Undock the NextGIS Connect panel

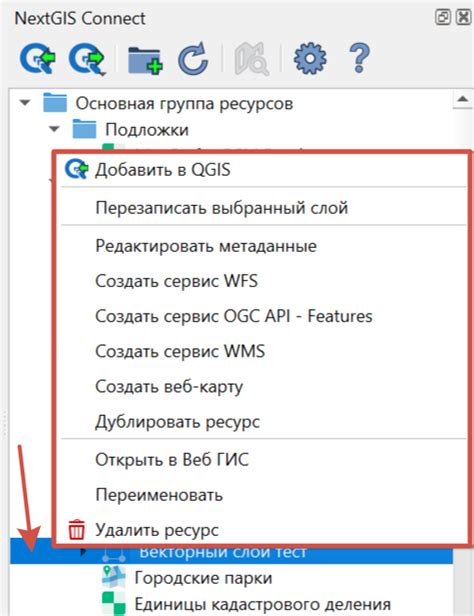coord(443,18)
